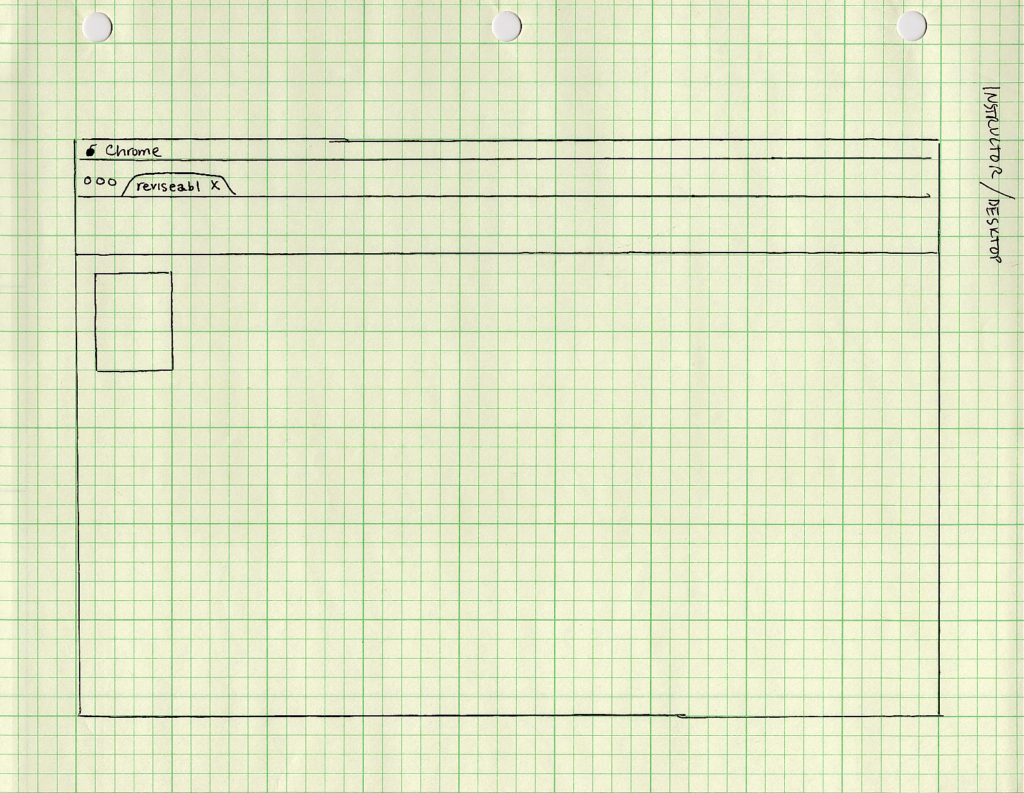Click the middle window control circle
The image size is (1024, 793).
pos(100,183)
